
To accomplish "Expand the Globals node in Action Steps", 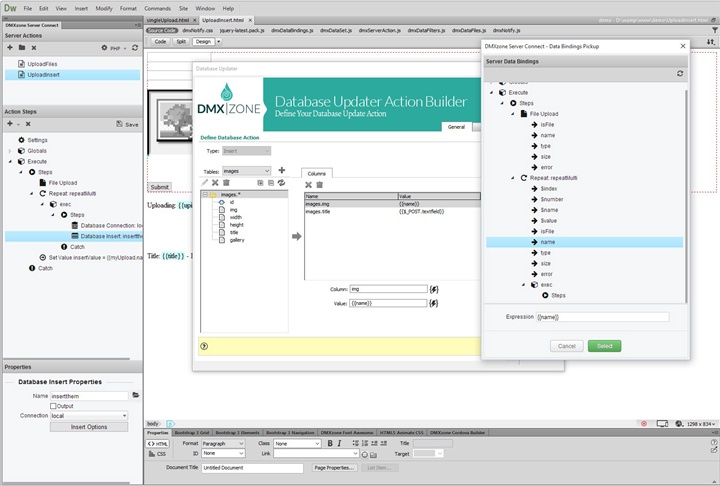I will pos(10,151).
